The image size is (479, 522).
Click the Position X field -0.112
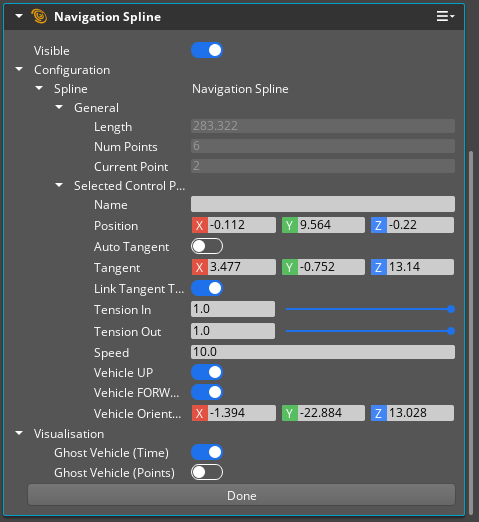(x=242, y=225)
